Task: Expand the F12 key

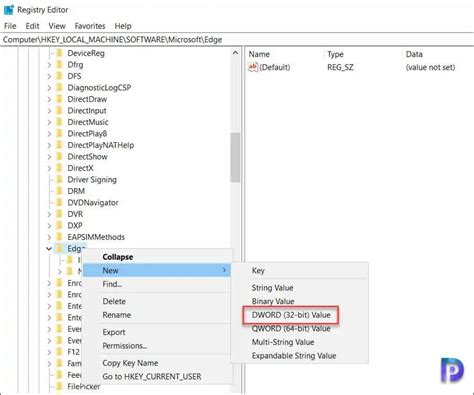Action: [49, 352]
